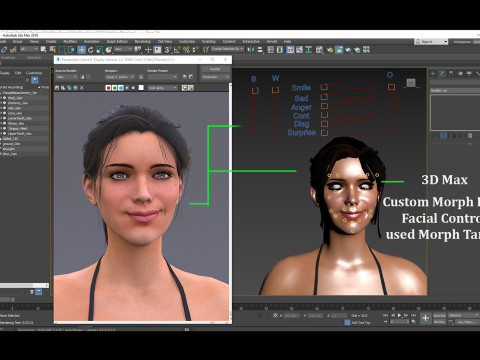Select the Placement tool icon

click(x=109, y=50)
